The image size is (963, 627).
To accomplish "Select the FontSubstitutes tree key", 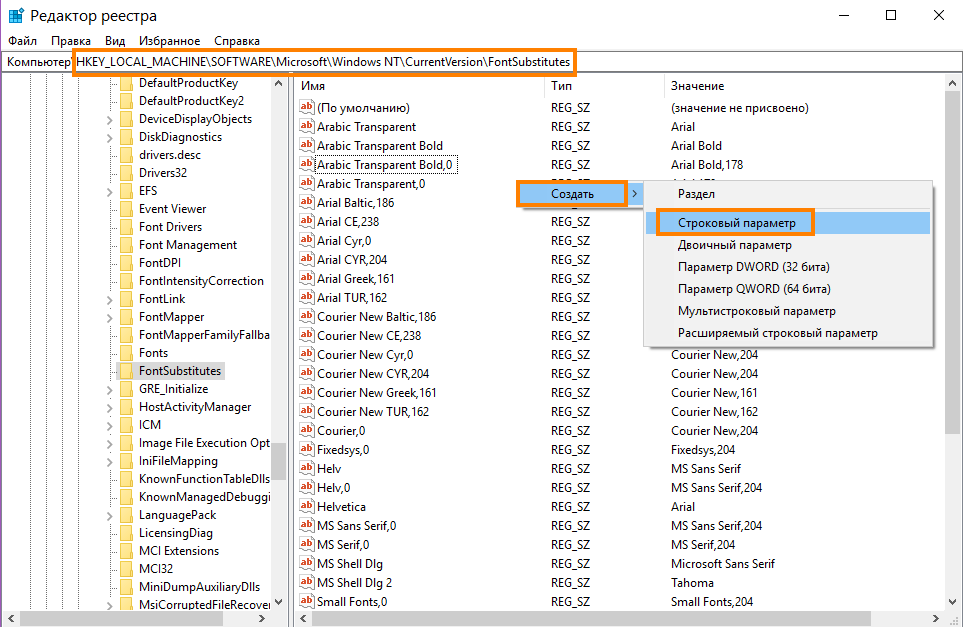I will pyautogui.click(x=180, y=371).
